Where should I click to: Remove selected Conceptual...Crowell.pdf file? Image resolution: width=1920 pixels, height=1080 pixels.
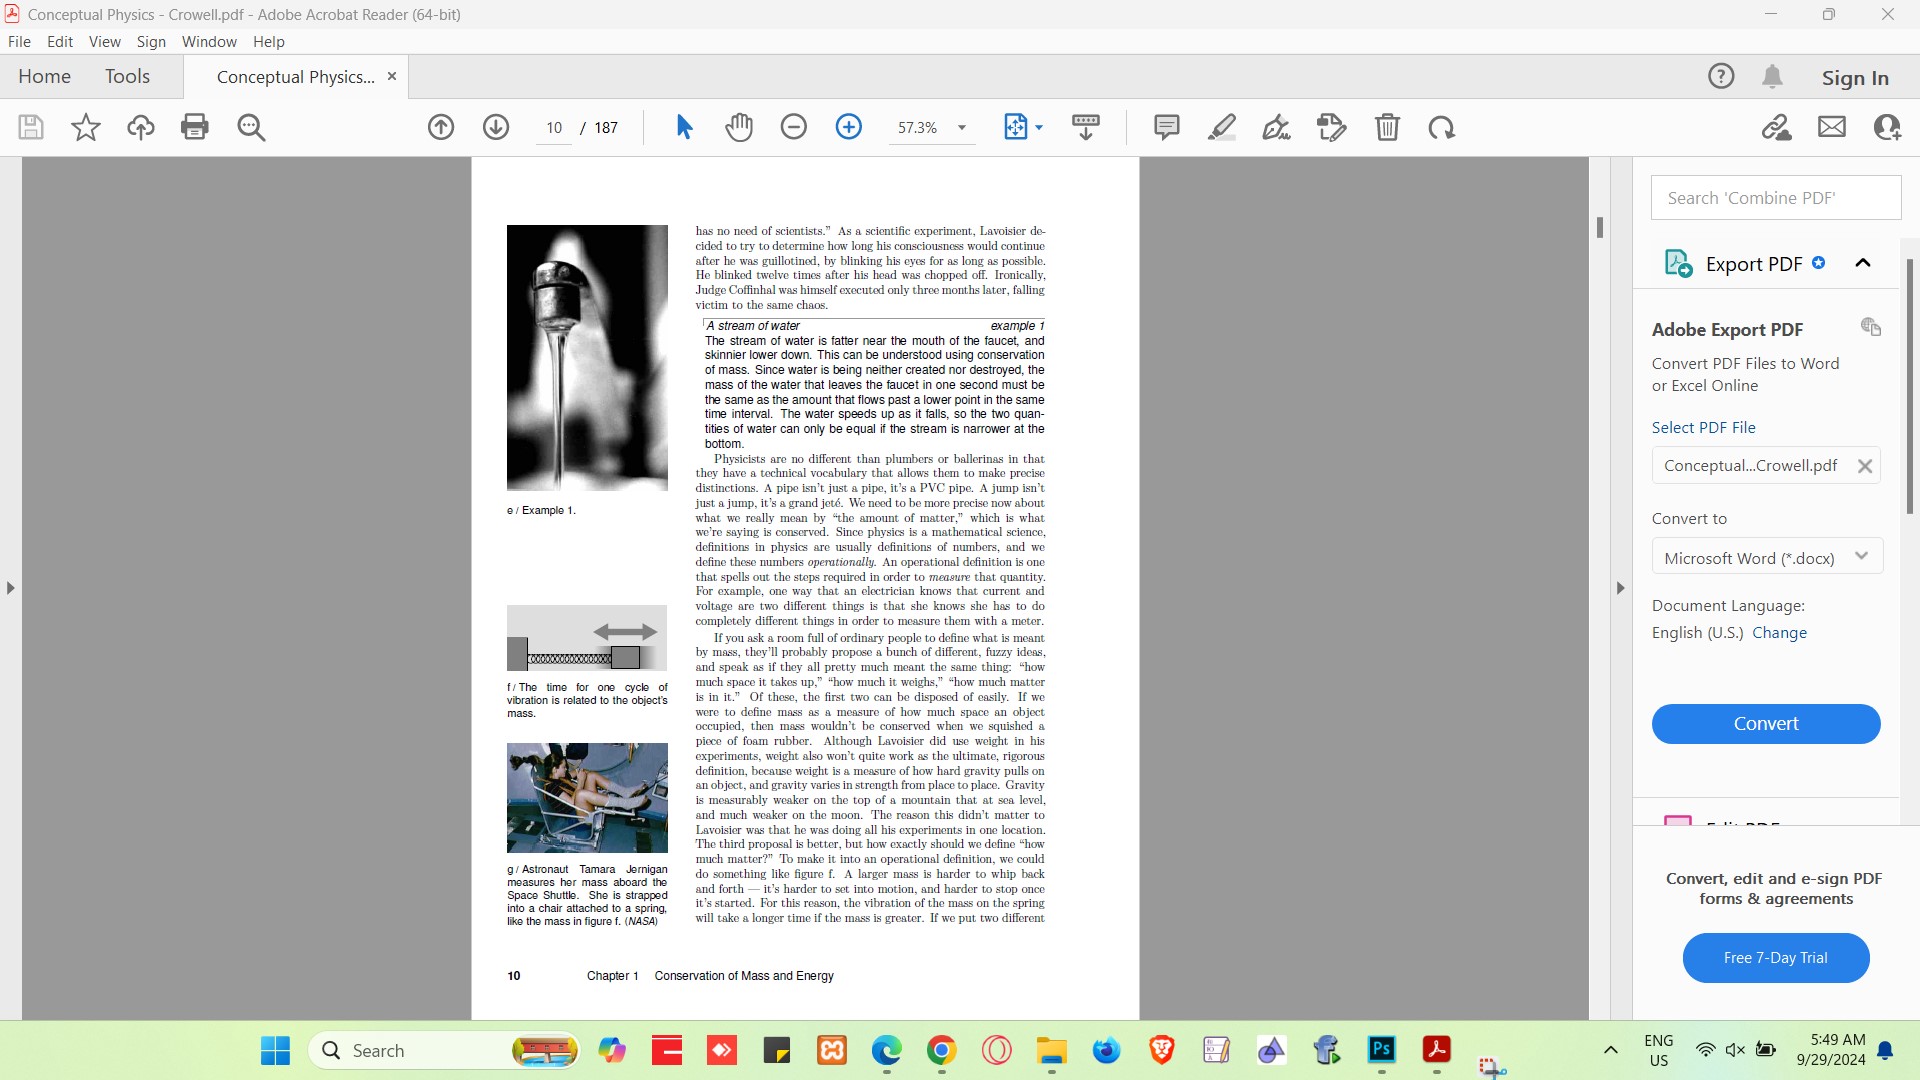tap(1864, 466)
